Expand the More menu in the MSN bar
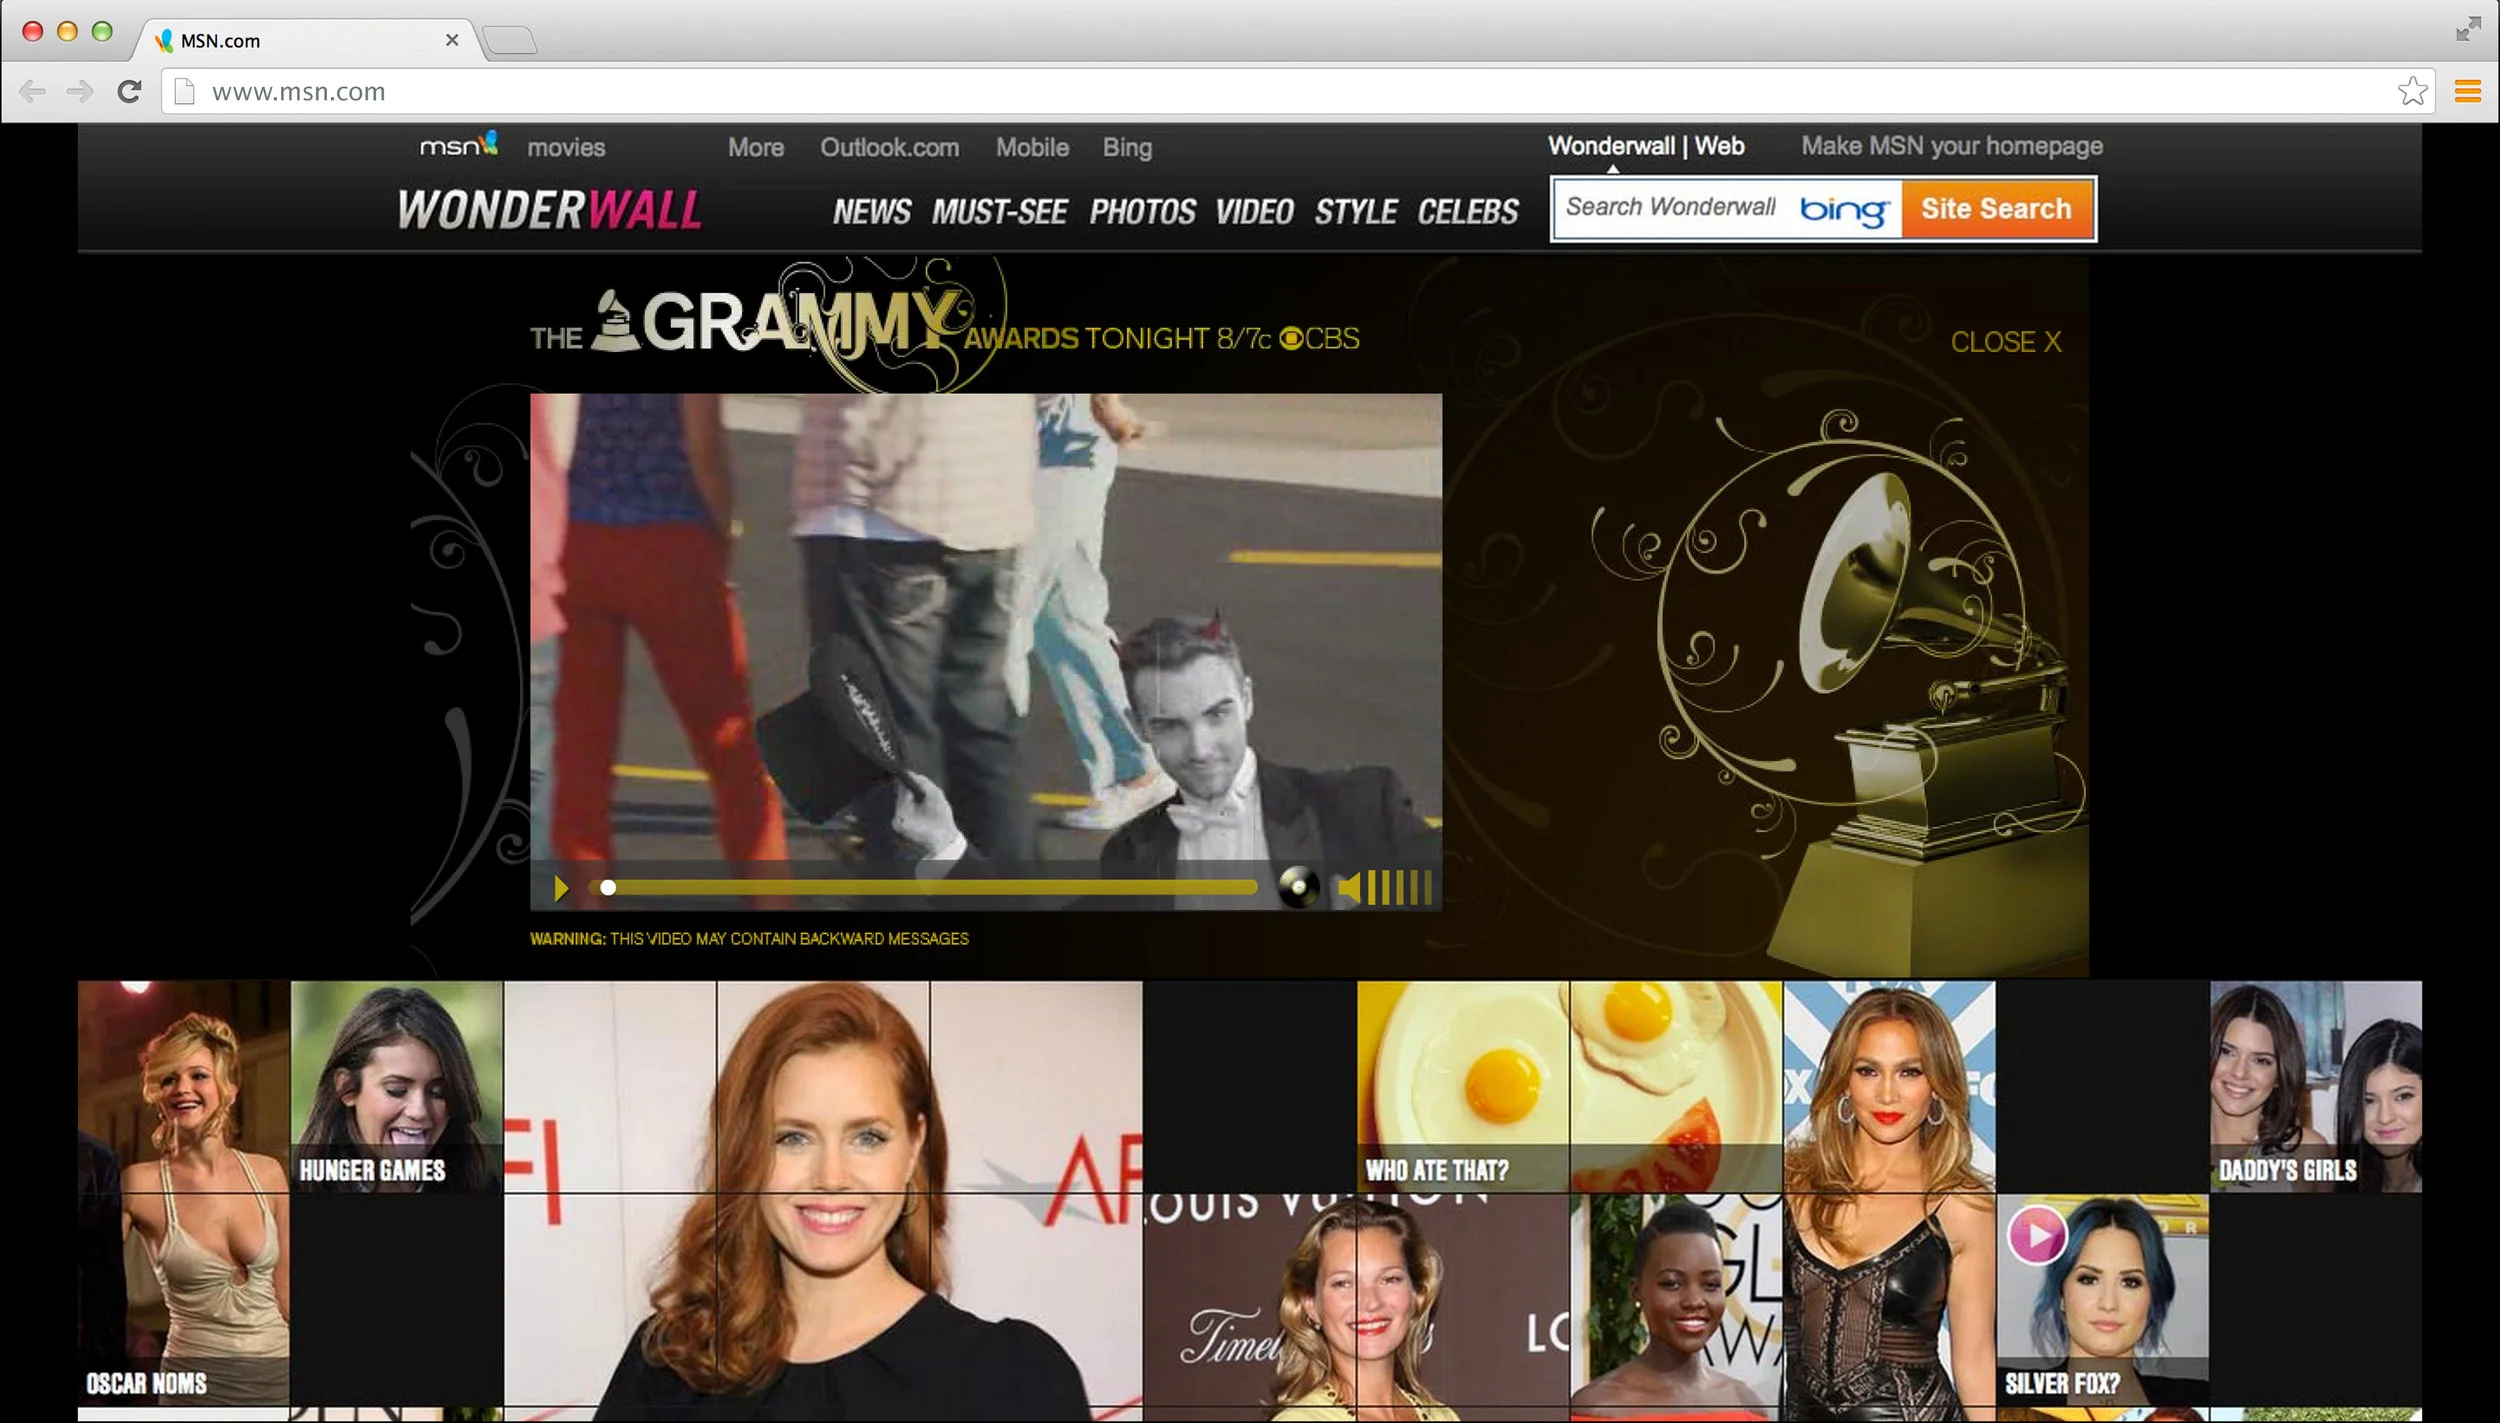 tap(755, 148)
